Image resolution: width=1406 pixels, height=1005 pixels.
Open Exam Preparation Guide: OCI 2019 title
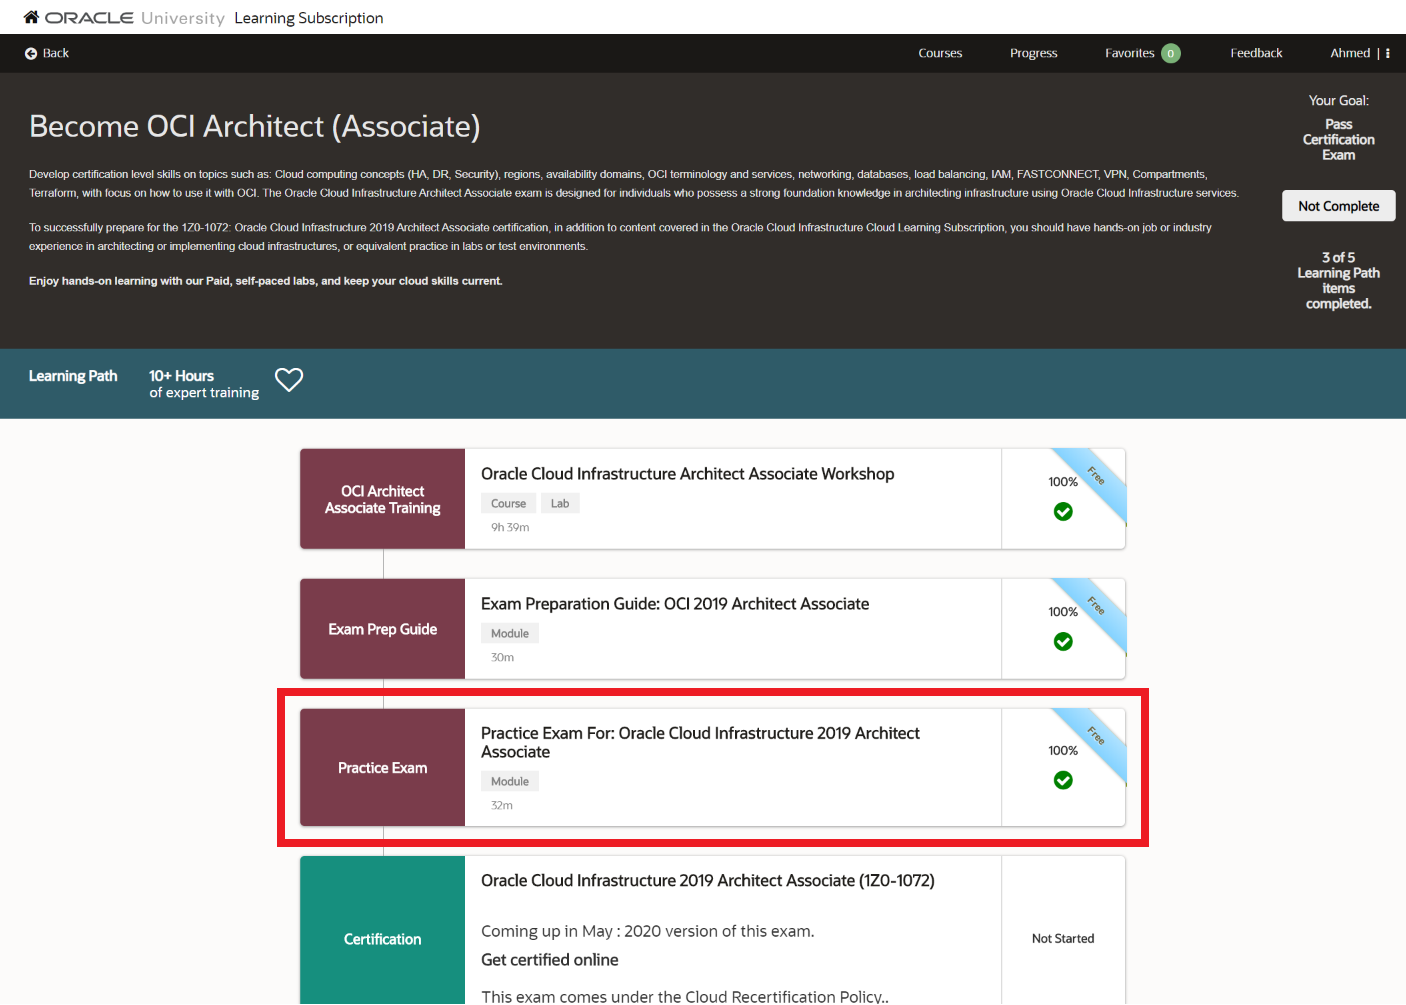pos(674,604)
